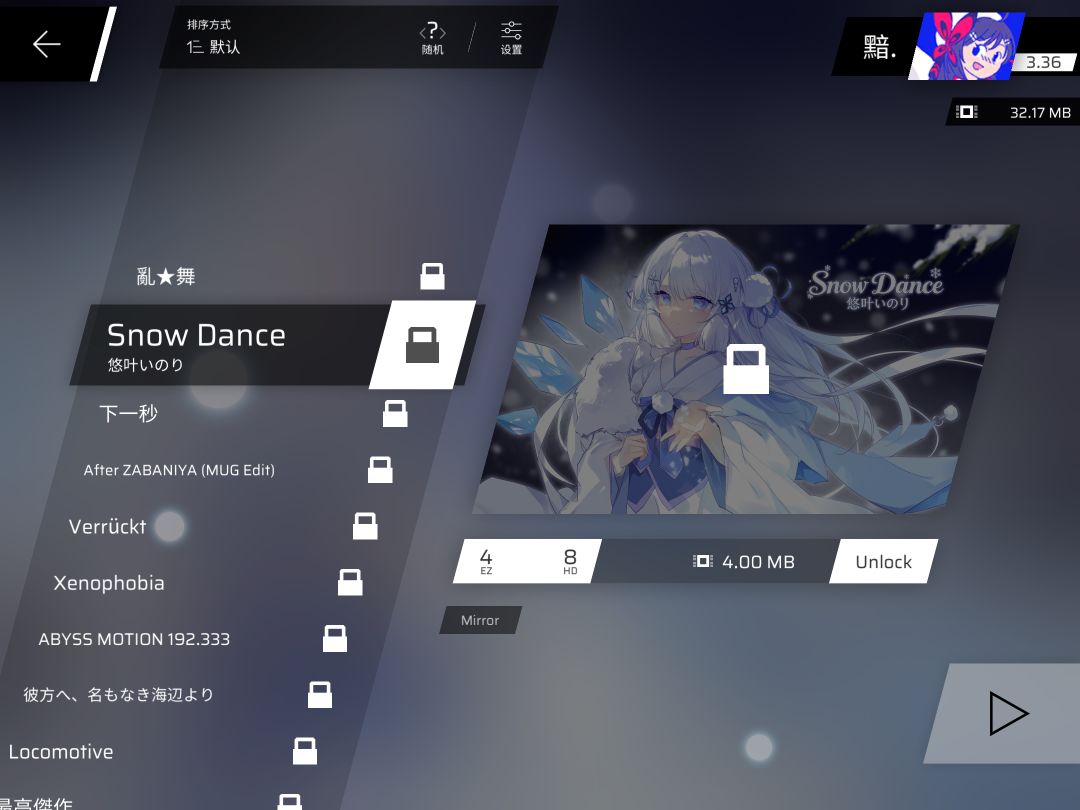Select the song Xenophobia
The image size is (1080, 810).
coord(109,583)
